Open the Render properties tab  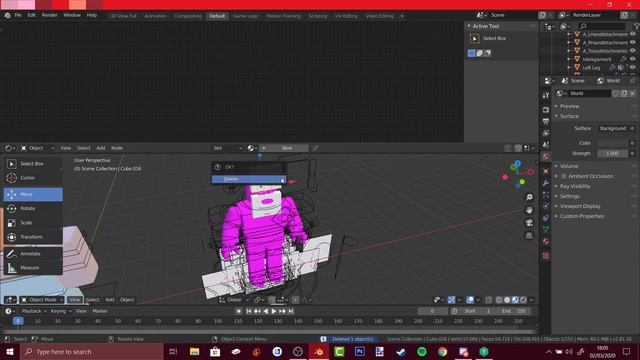[x=546, y=110]
